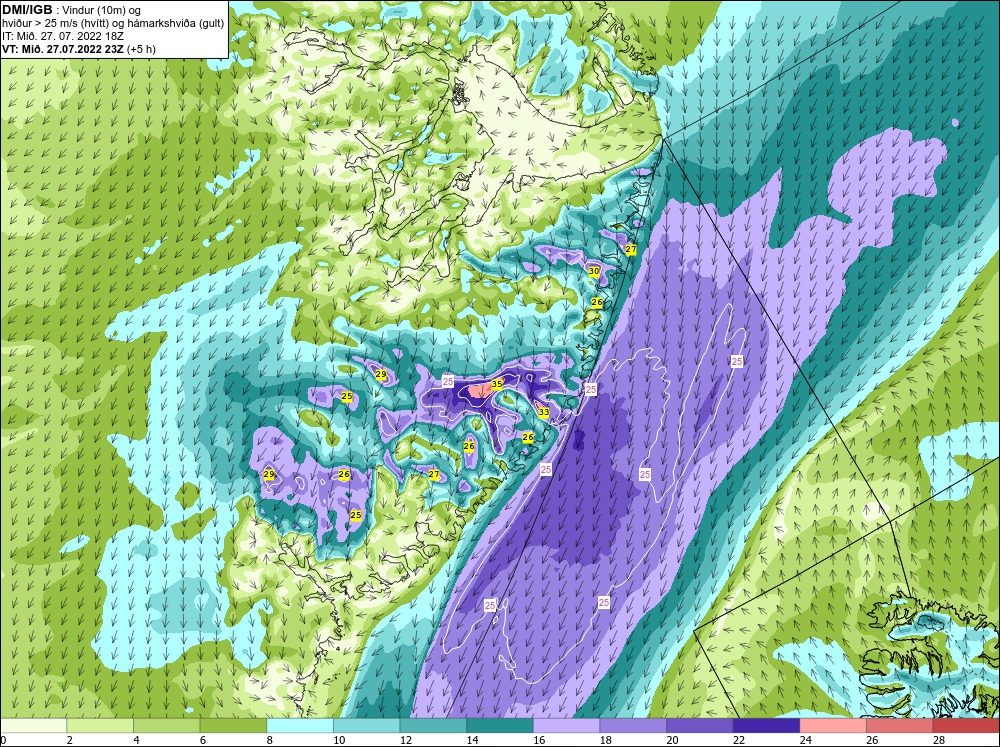Image resolution: width=1000 pixels, height=747 pixels.
Task: Click the legend swatch between 0 and 2
Action: click(33, 725)
